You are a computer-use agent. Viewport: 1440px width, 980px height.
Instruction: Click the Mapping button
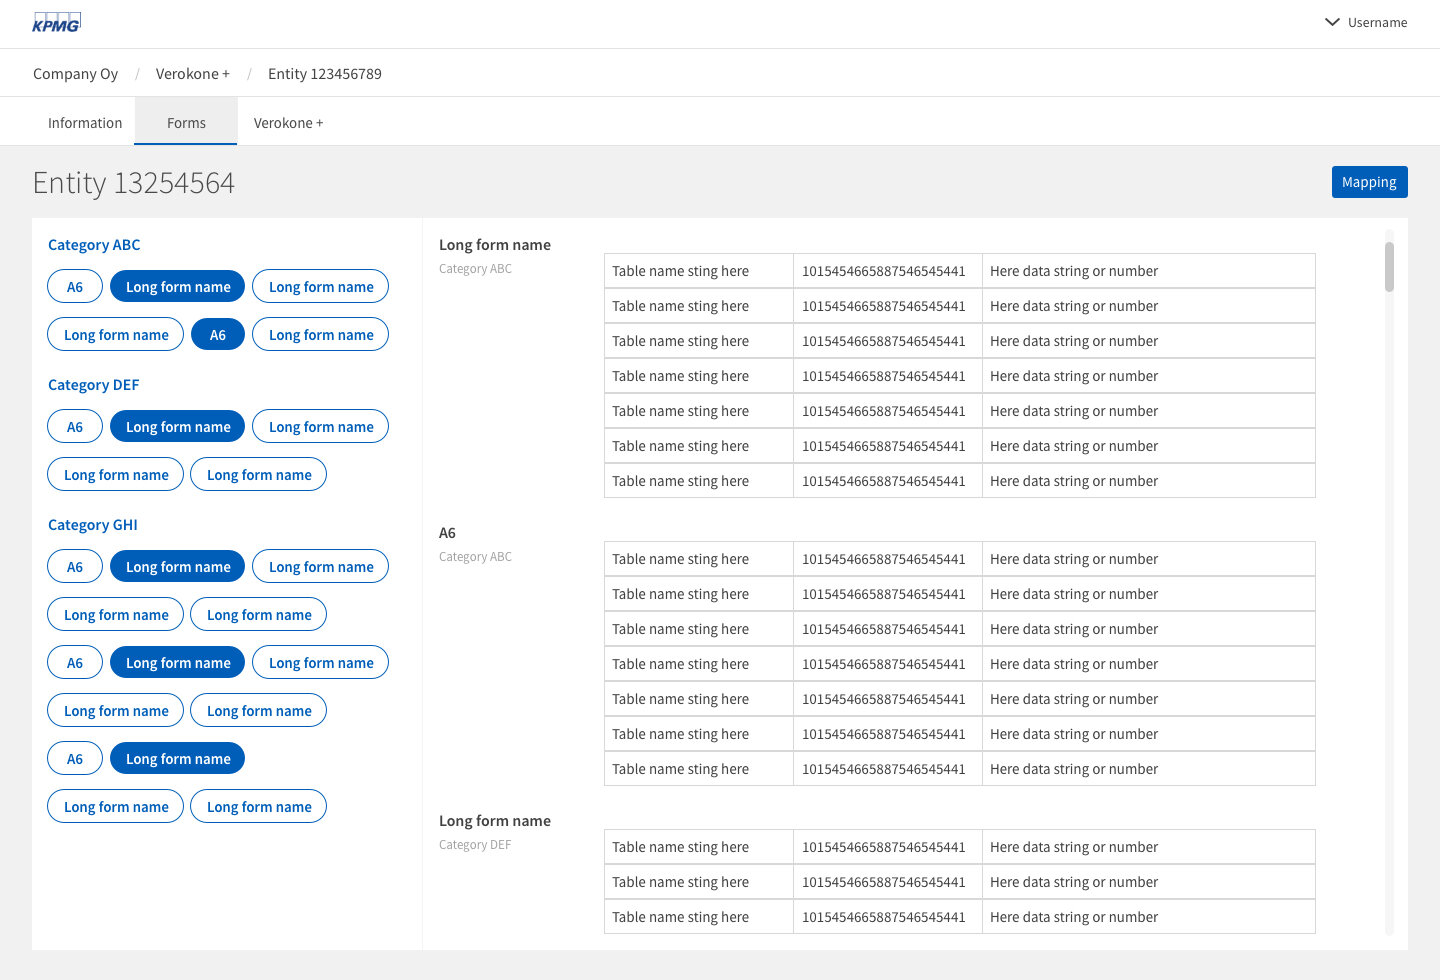point(1369,182)
